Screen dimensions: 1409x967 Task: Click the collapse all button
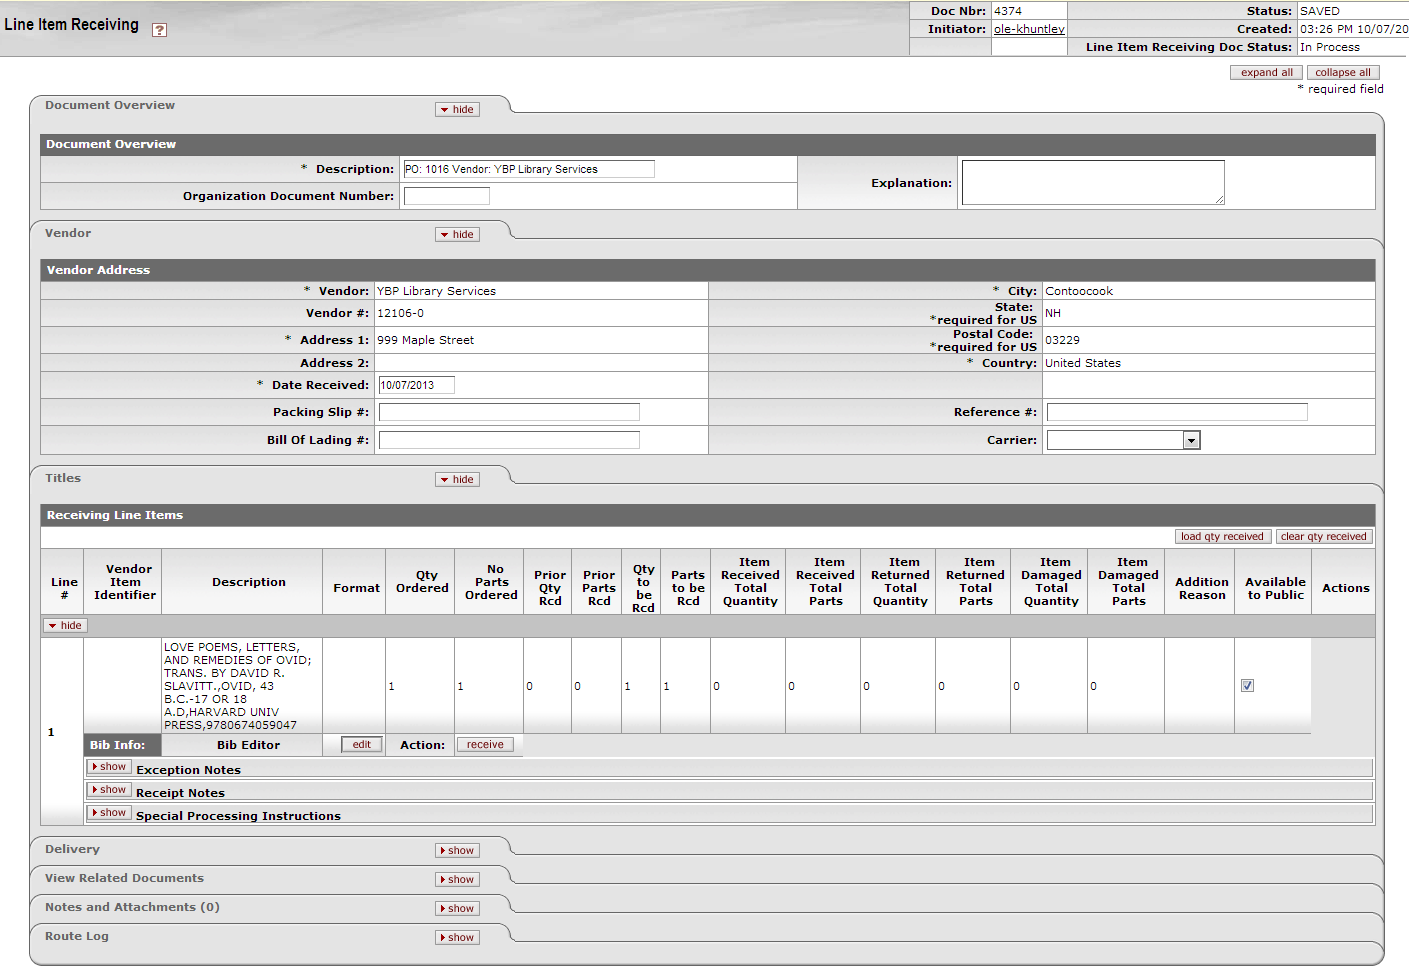[x=1343, y=73]
